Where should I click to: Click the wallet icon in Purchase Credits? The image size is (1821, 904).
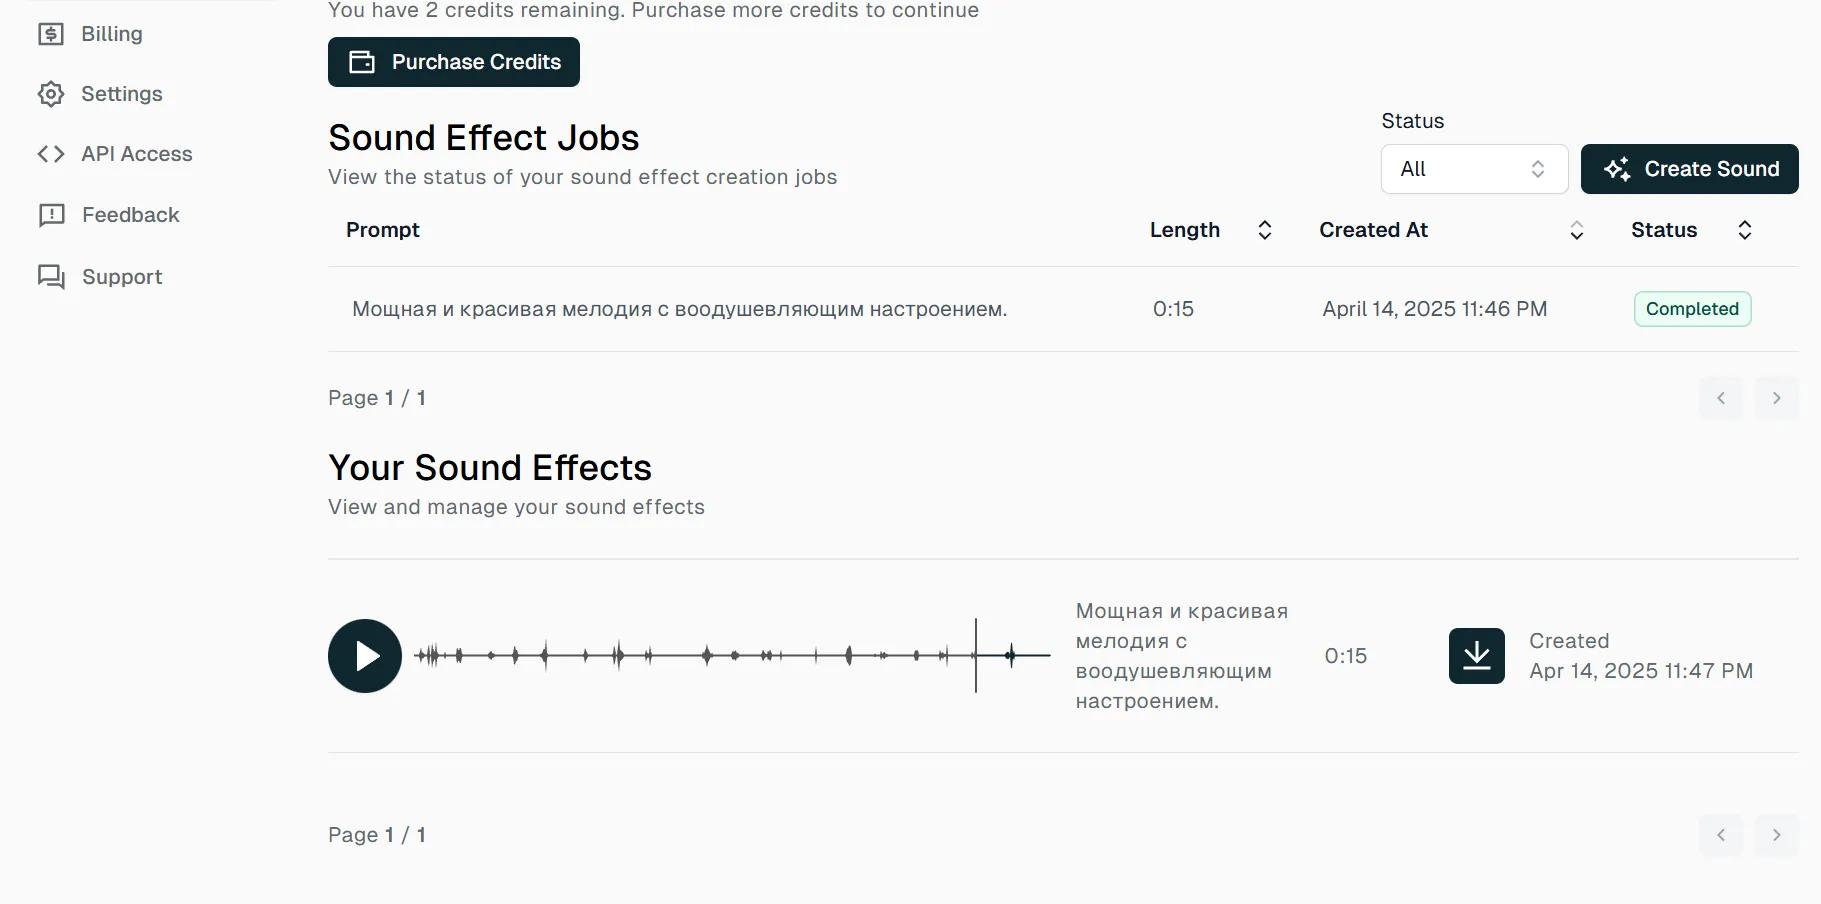362,62
